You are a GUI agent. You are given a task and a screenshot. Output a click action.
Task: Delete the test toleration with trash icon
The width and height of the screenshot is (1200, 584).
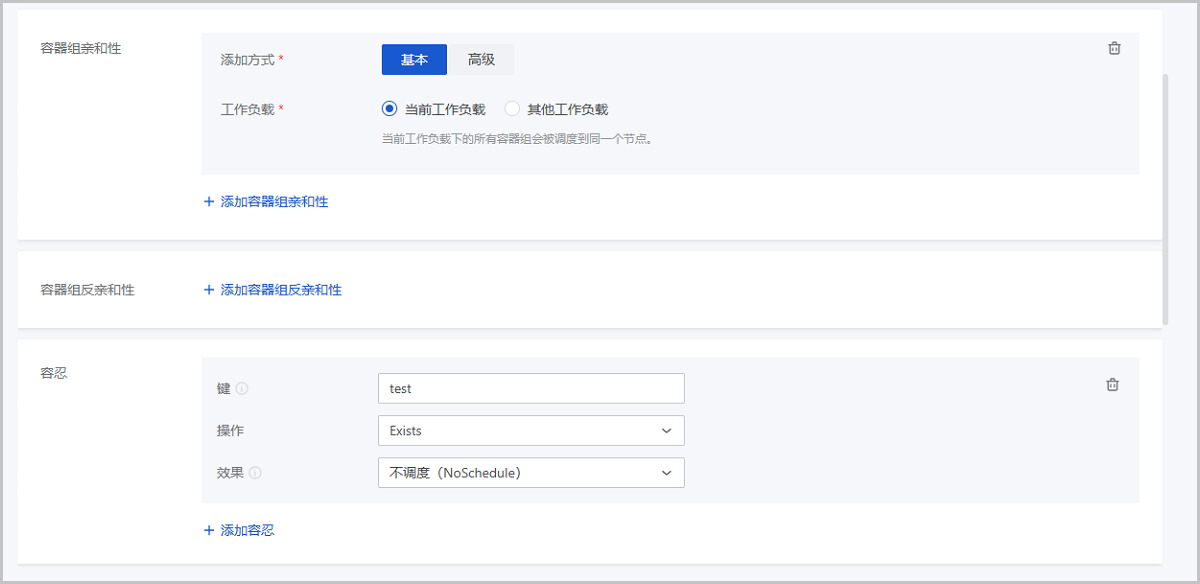1112,385
